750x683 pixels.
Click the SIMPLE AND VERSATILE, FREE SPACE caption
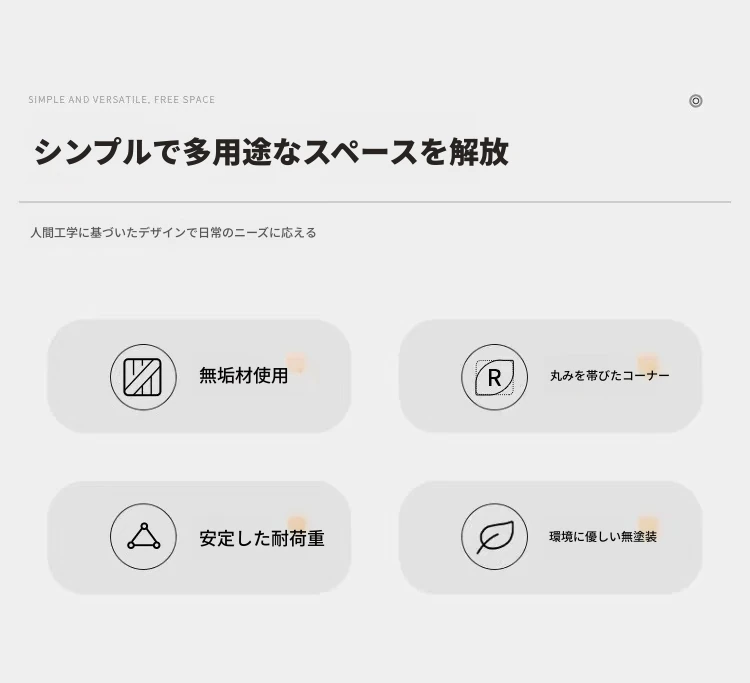point(121,99)
